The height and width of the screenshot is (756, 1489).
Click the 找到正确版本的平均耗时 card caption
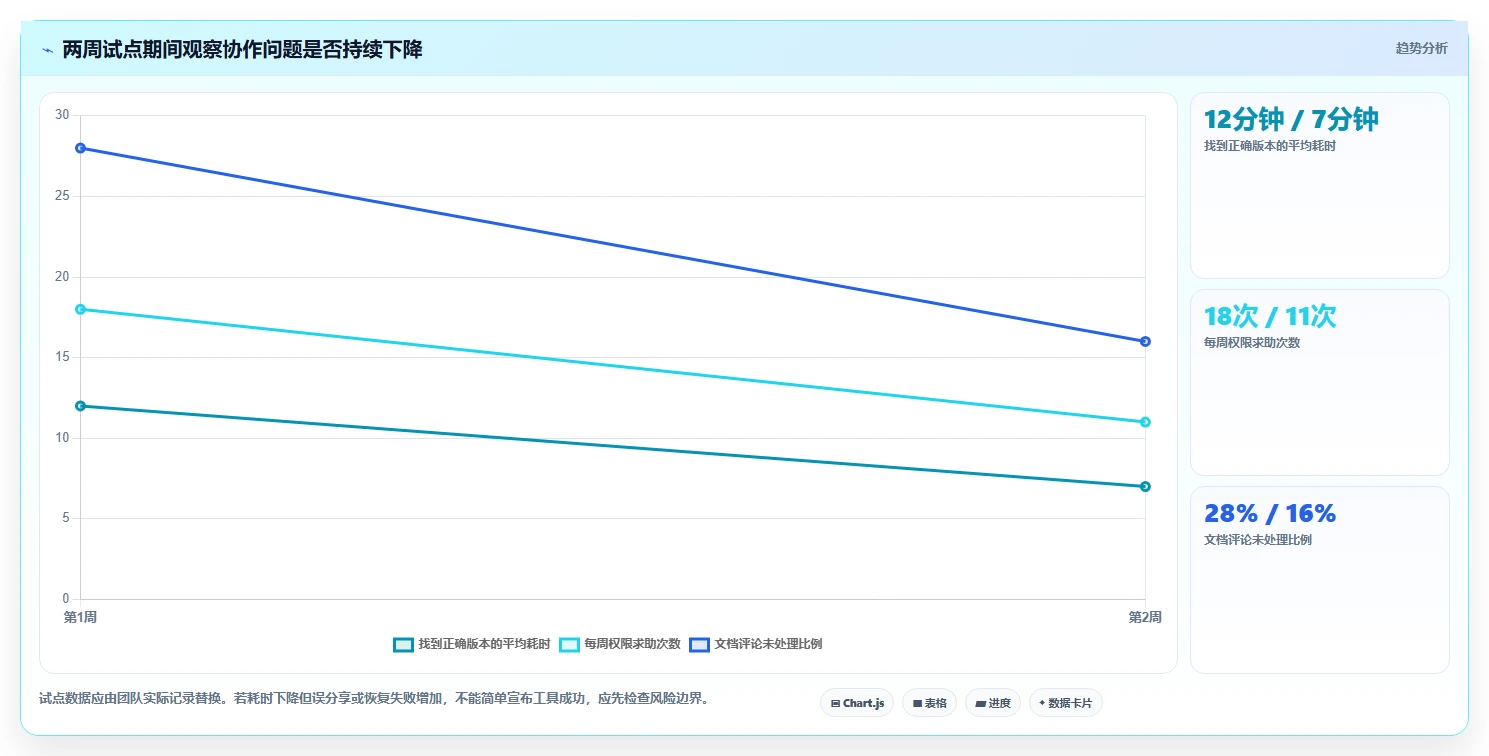coord(1270,146)
